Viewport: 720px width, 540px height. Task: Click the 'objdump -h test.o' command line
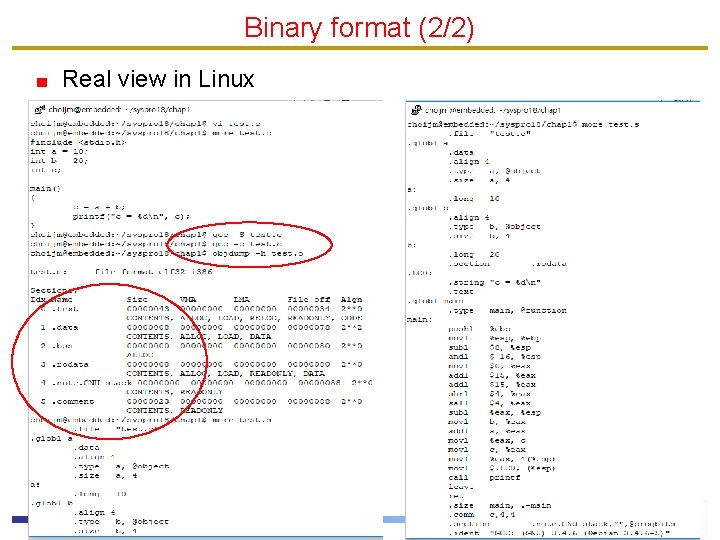[258, 253]
